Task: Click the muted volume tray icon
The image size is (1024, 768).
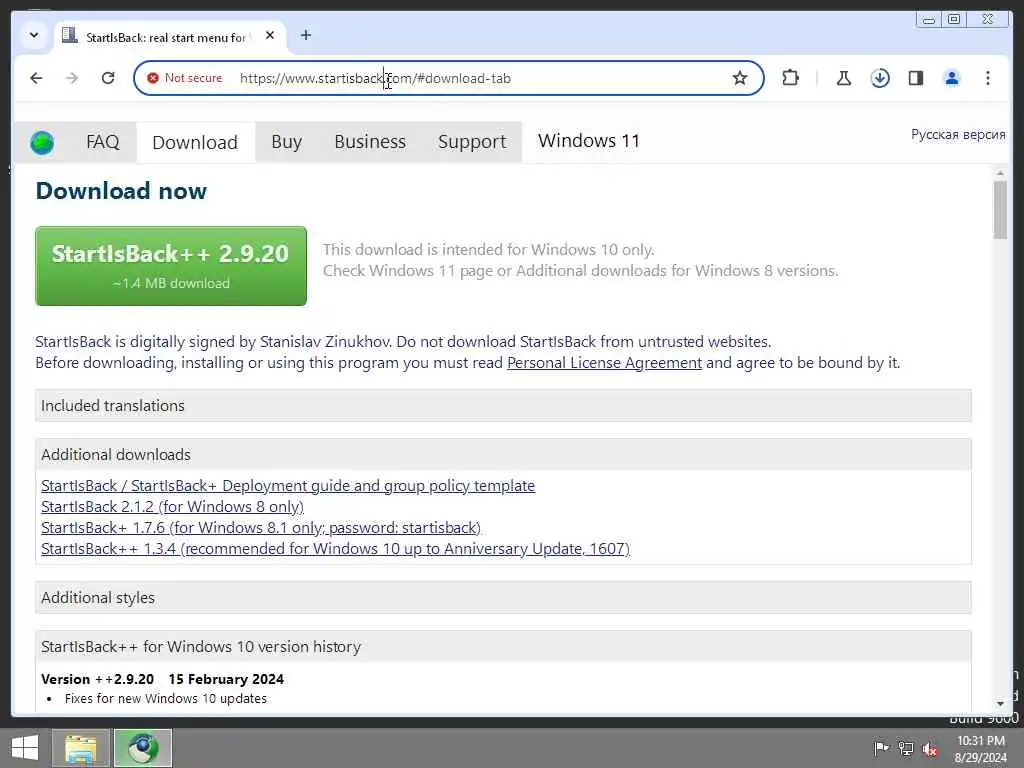Action: pos(930,748)
